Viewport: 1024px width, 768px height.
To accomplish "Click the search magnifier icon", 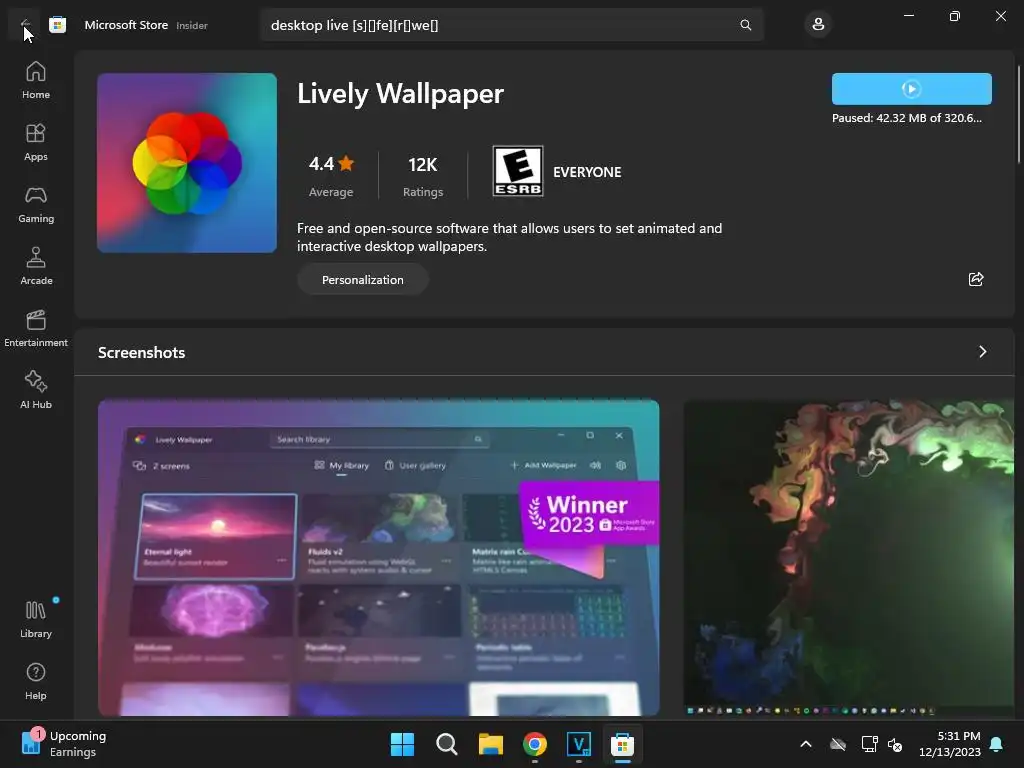I will click(x=745, y=25).
